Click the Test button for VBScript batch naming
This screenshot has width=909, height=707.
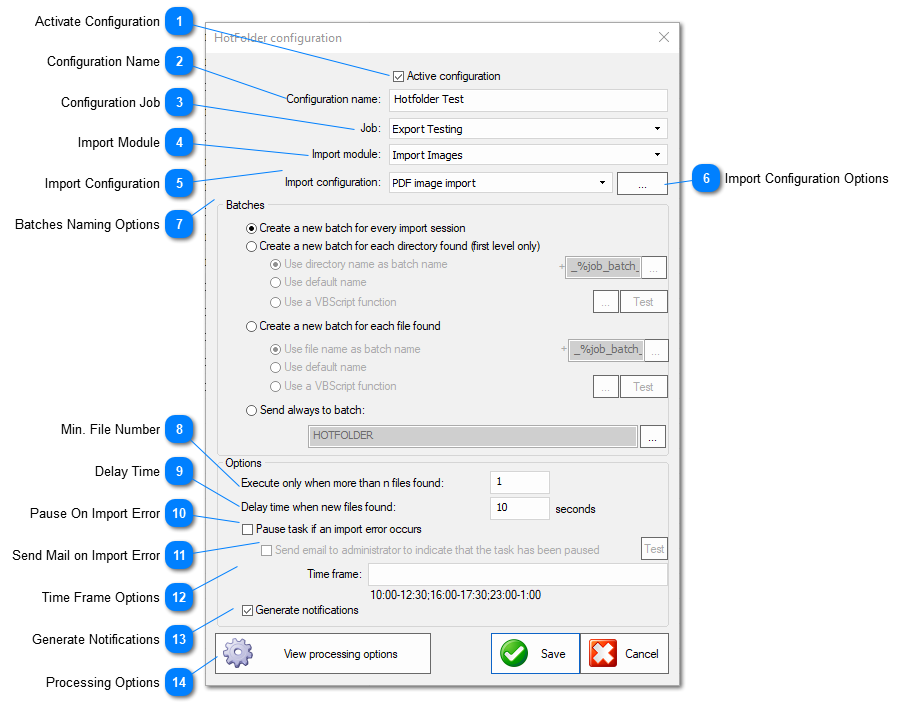pos(643,301)
